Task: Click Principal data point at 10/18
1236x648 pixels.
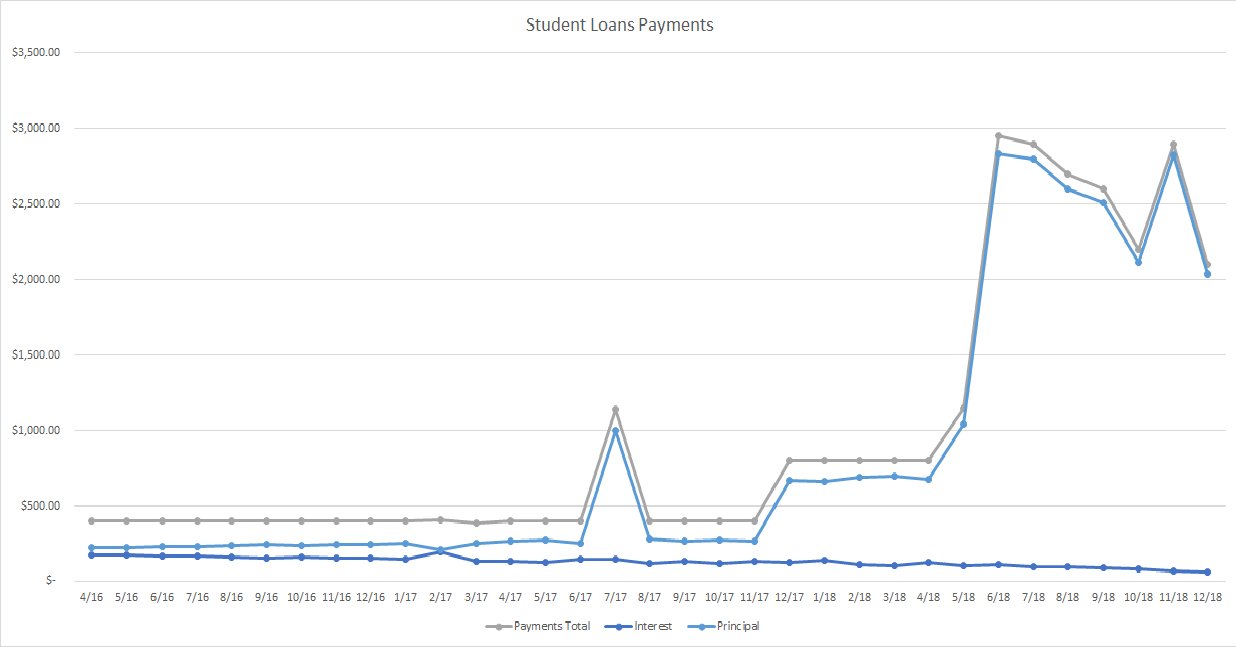Action: tap(1138, 262)
